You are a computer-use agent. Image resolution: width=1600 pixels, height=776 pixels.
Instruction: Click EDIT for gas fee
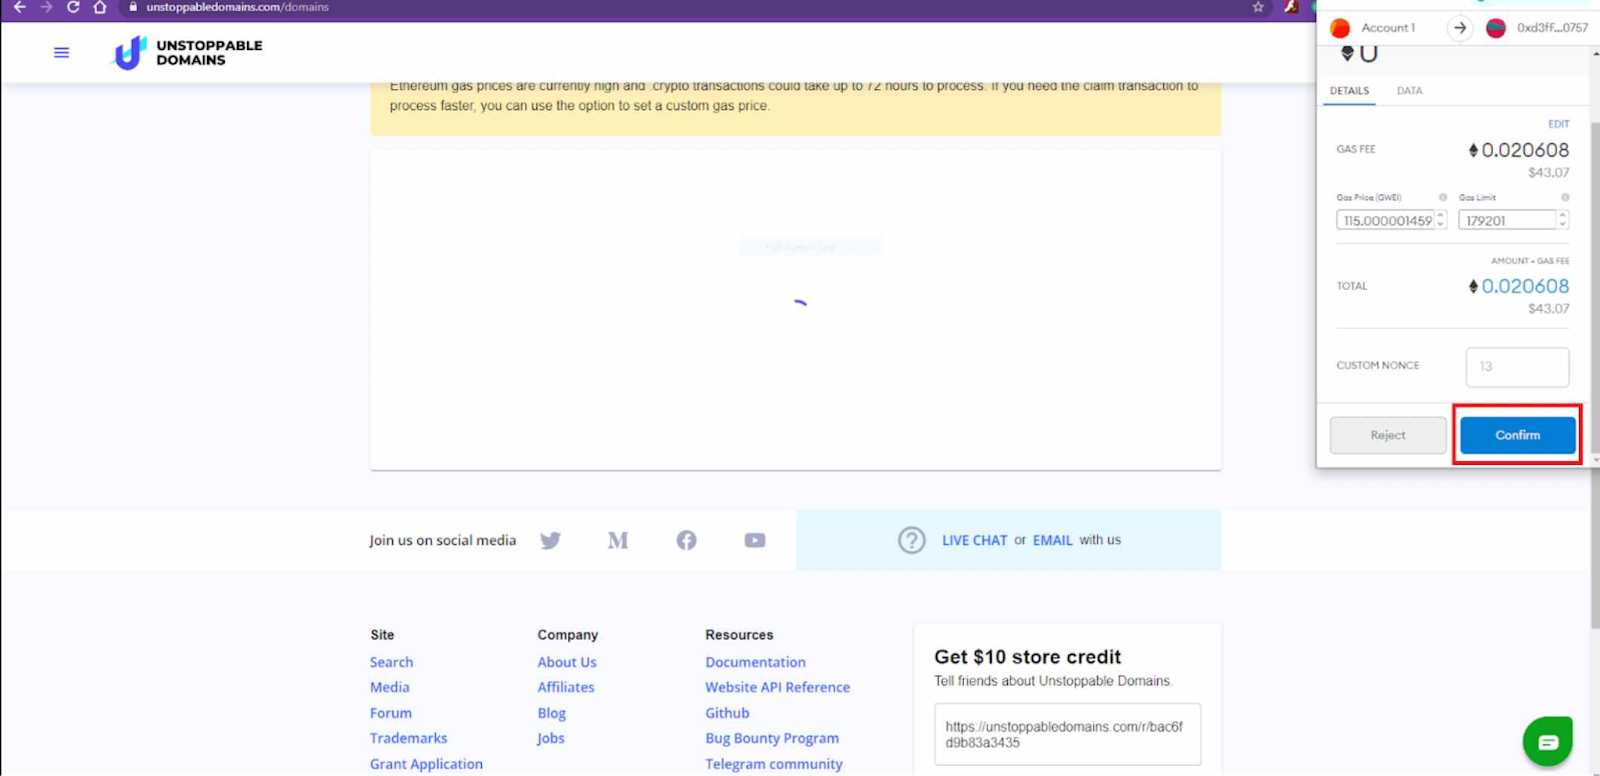click(1559, 124)
